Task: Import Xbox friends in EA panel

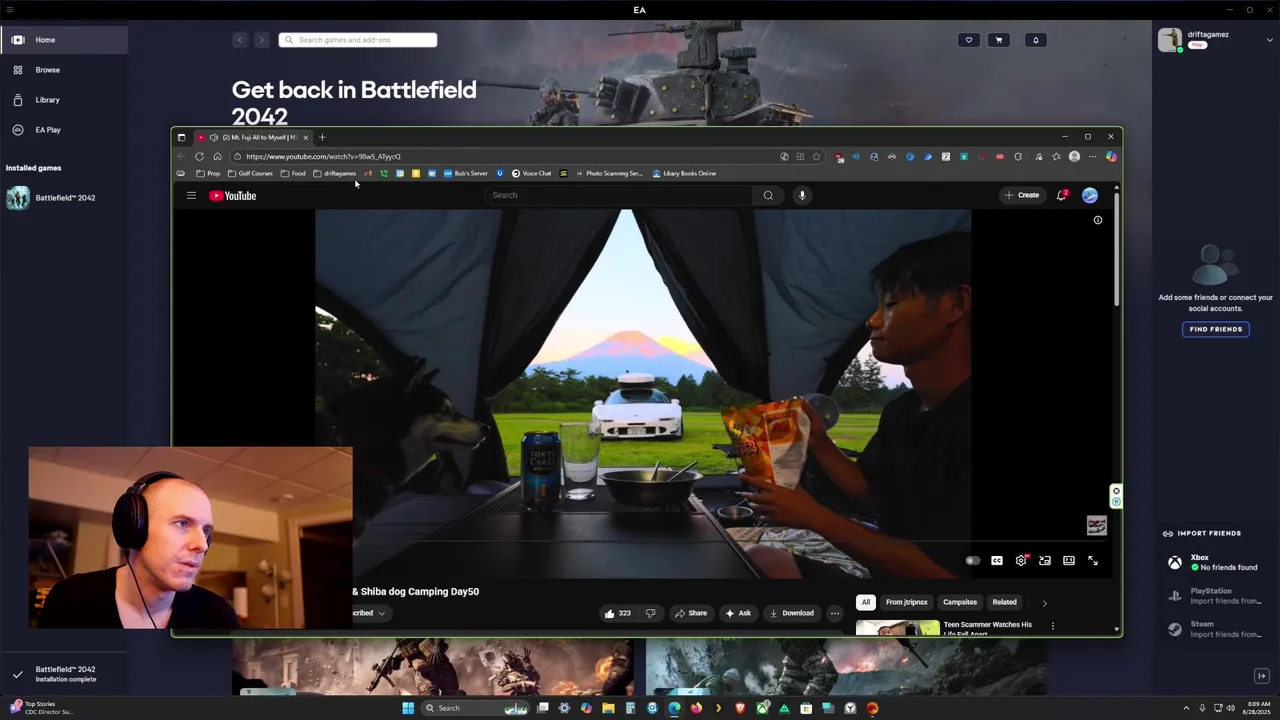Action: pyautogui.click(x=1215, y=562)
